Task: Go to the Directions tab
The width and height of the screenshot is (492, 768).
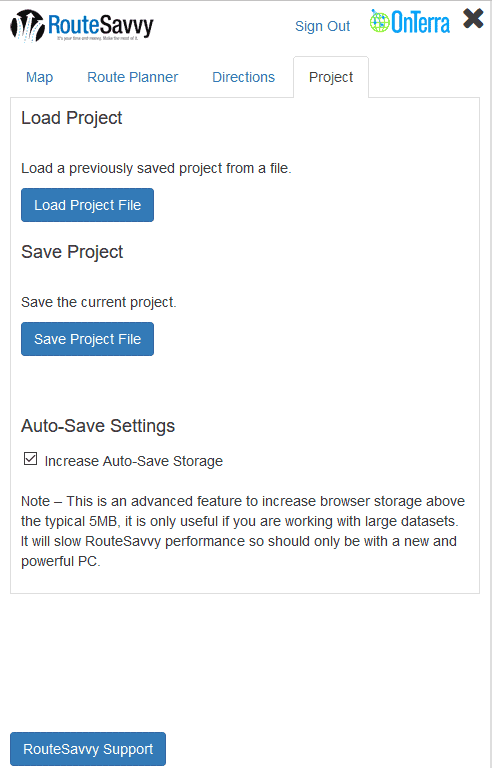Action: (x=244, y=77)
